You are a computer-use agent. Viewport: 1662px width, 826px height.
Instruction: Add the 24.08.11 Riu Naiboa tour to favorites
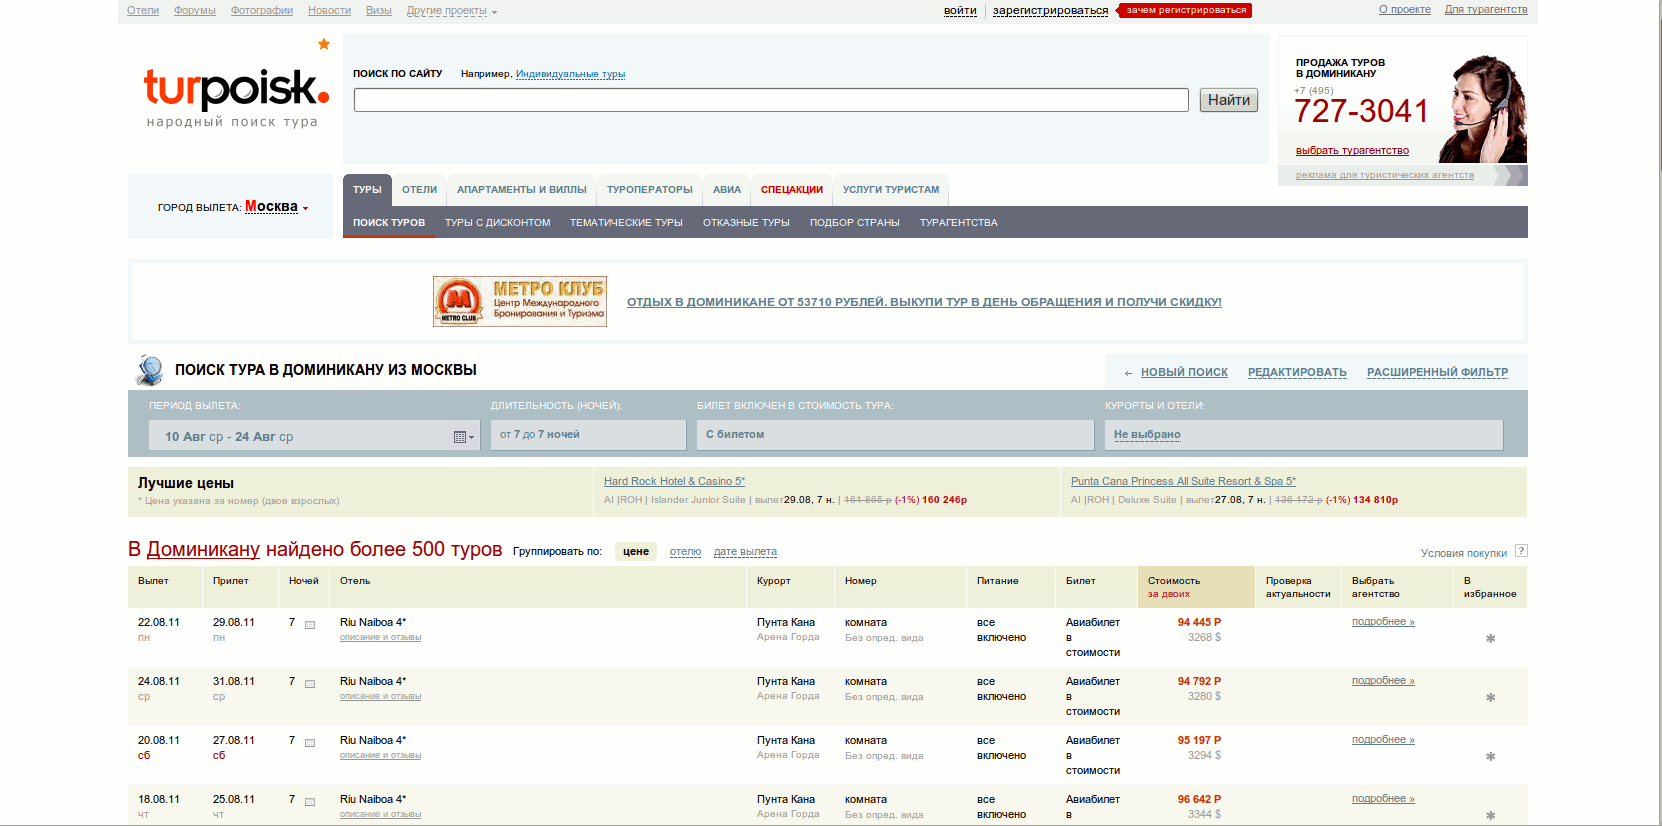[1490, 697]
